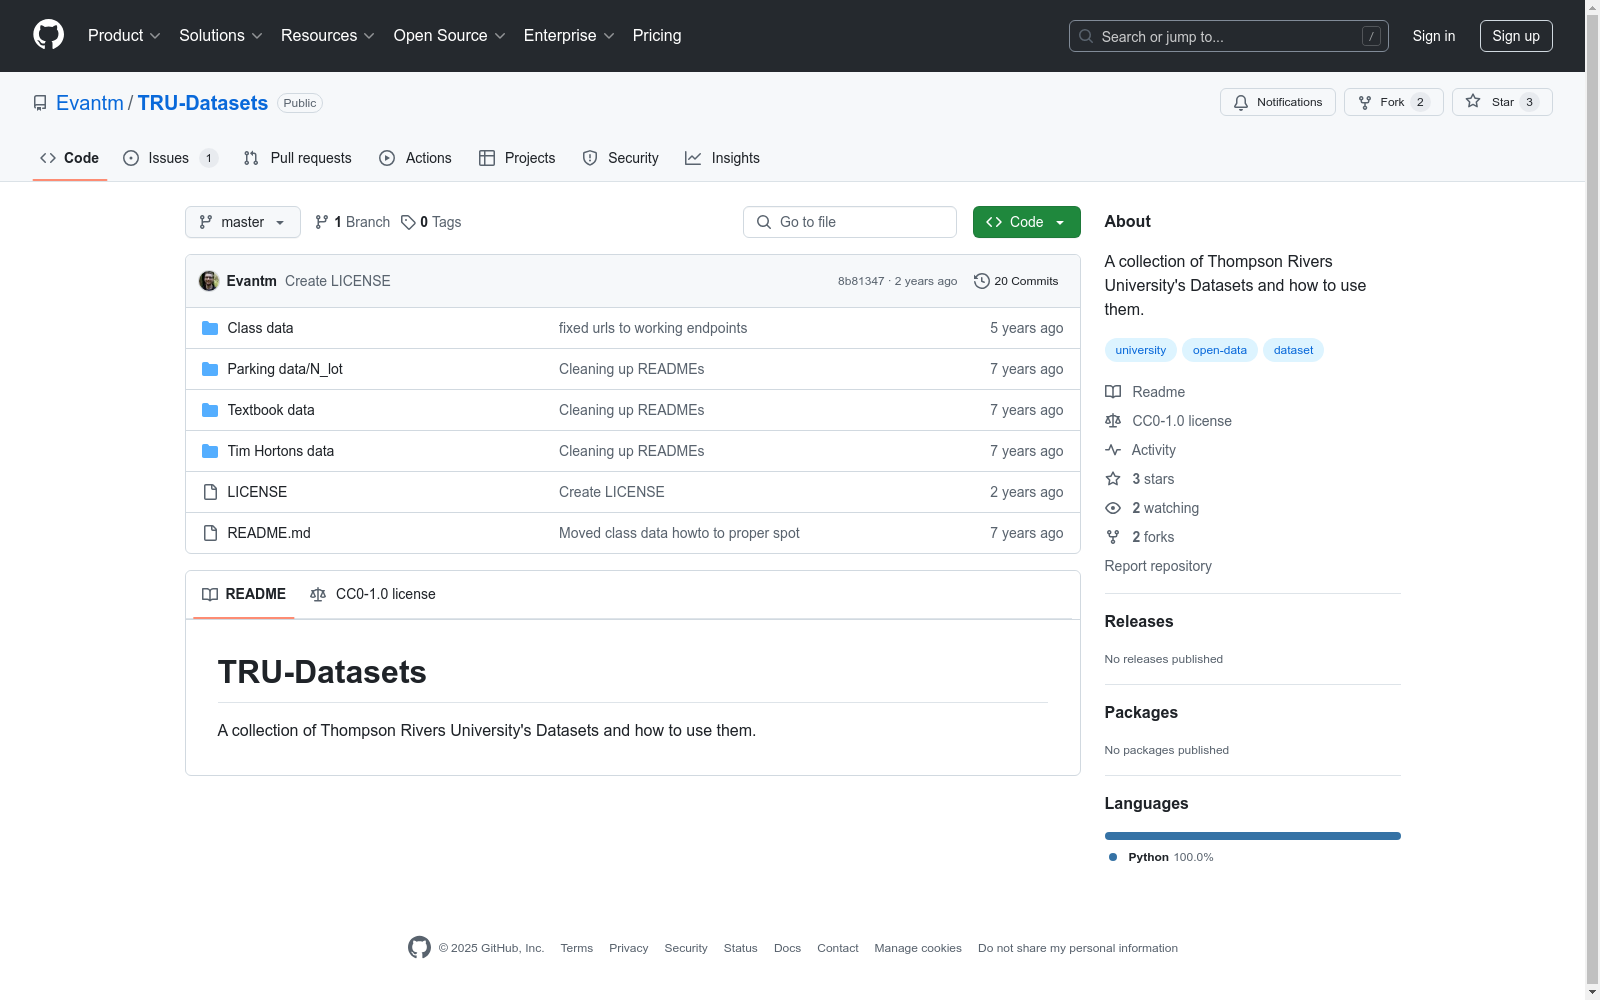This screenshot has width=1600, height=1000.
Task: Open the Insights tab
Action: click(722, 158)
